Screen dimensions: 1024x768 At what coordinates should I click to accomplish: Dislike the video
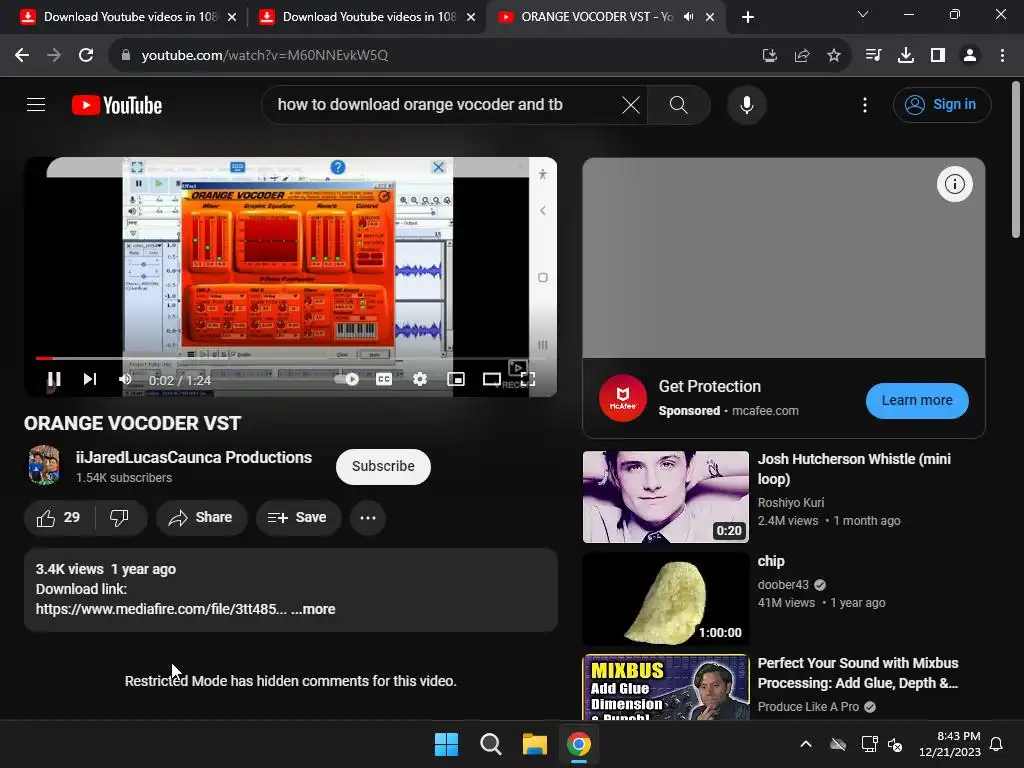pyautogui.click(x=120, y=518)
